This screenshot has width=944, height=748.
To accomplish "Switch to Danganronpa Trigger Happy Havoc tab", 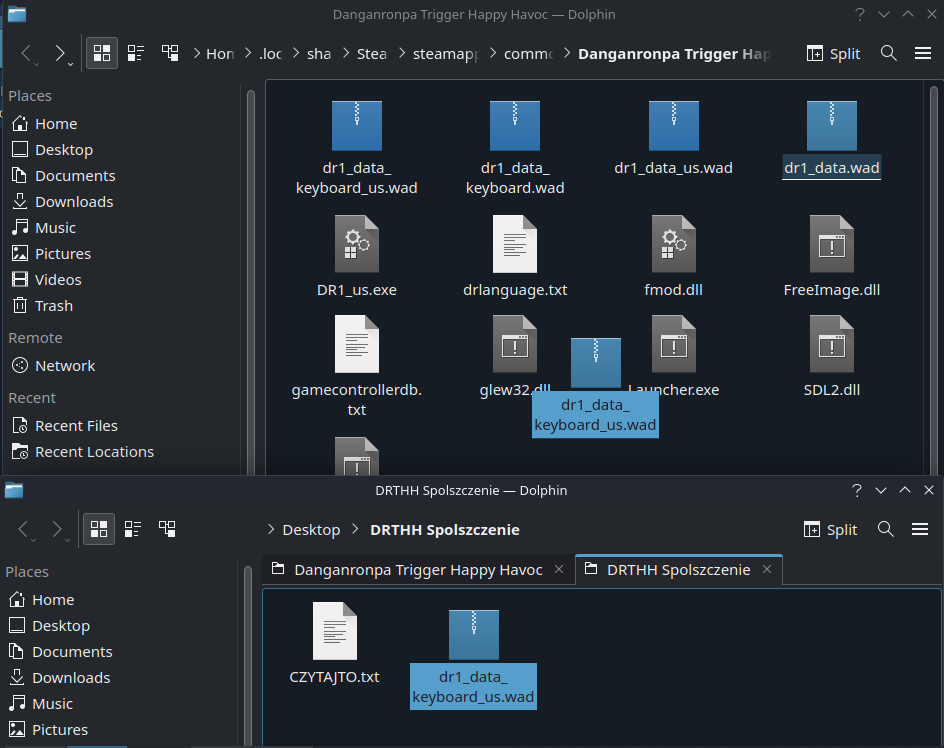I will [x=418, y=570].
